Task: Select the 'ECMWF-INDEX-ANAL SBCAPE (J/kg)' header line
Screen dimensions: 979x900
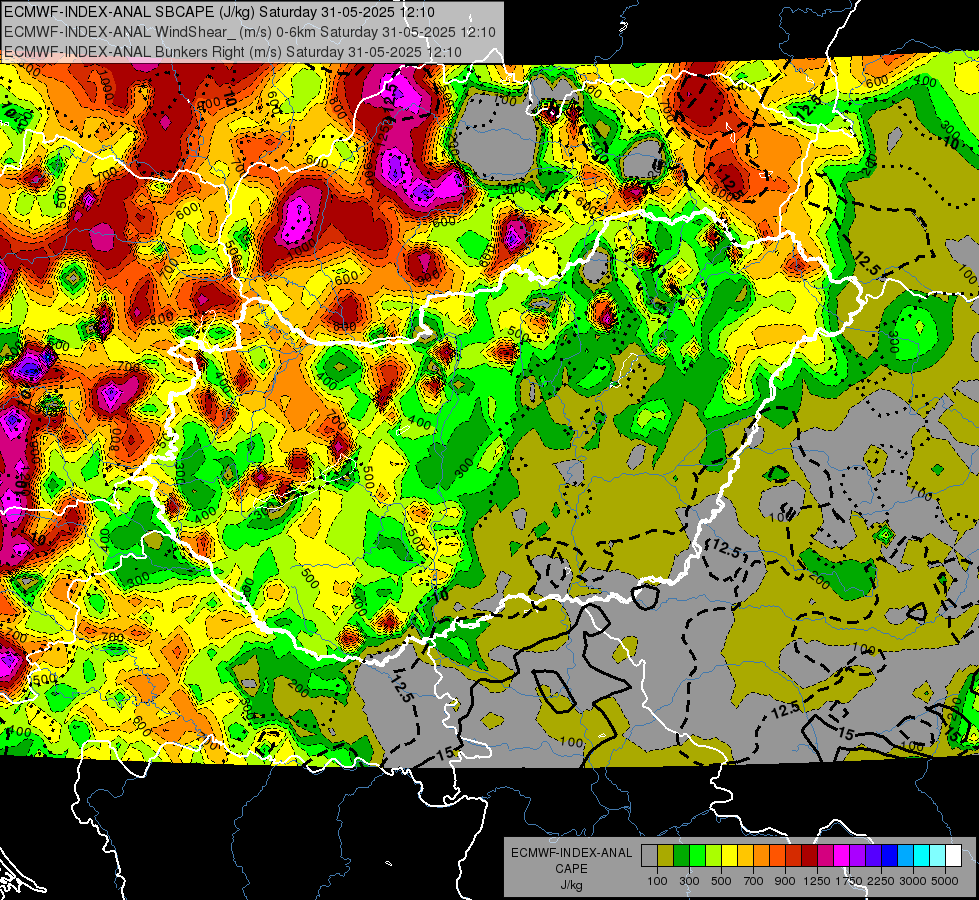Action: 220,12
